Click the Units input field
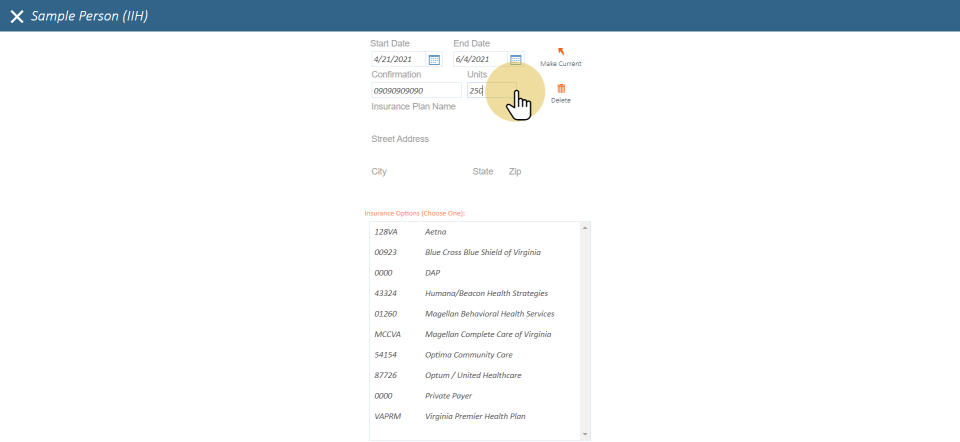Image resolution: width=960 pixels, height=442 pixels. [x=490, y=91]
